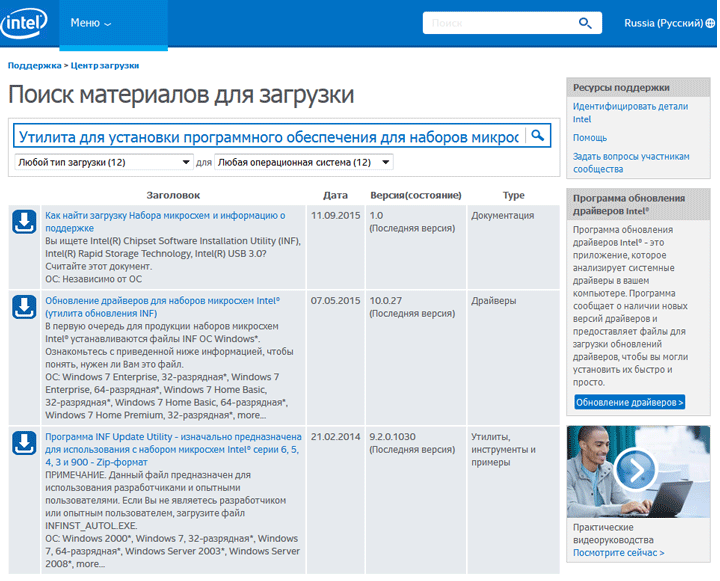Click the globe icon next to Russia (Русский)

coord(710,23)
